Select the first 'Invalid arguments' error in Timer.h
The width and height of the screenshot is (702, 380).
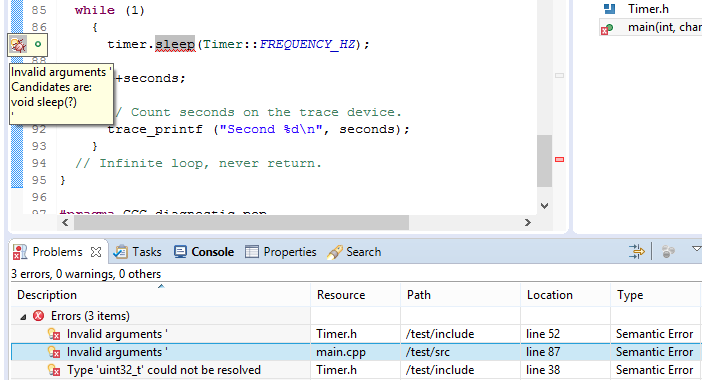pos(117,334)
